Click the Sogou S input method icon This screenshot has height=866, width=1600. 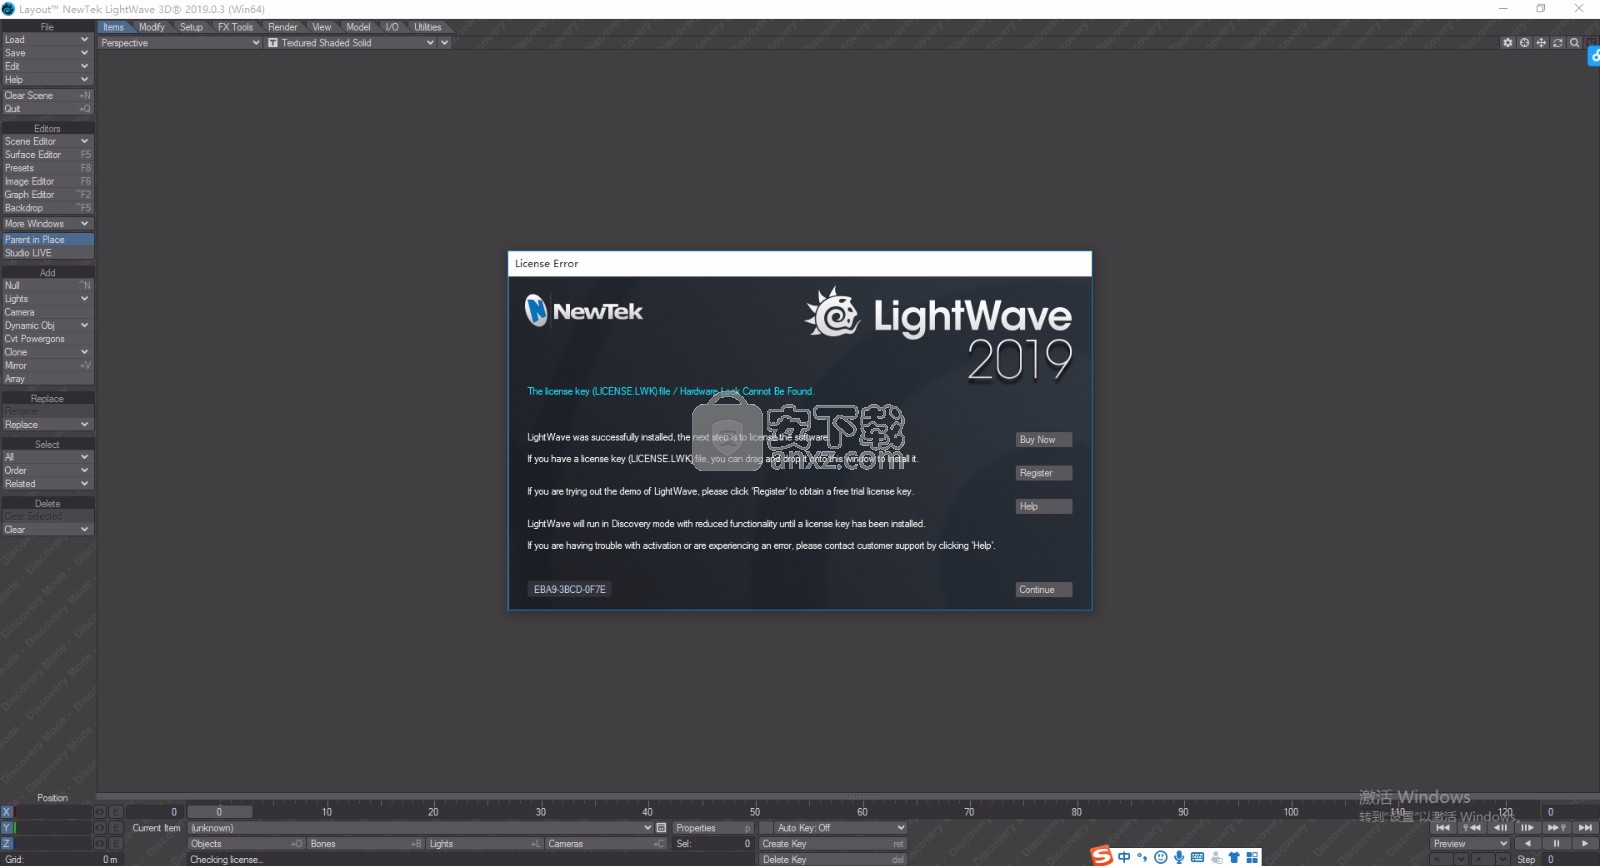1101,856
